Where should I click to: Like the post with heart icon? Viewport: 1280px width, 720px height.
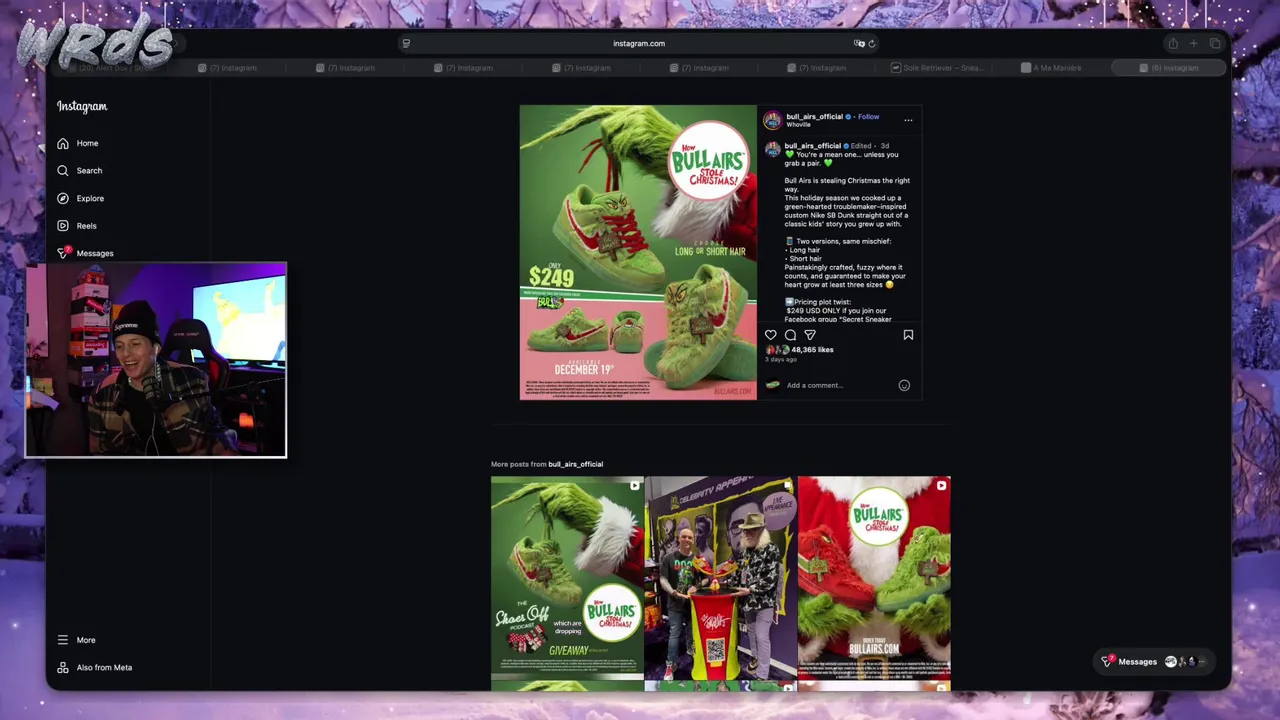tap(771, 335)
